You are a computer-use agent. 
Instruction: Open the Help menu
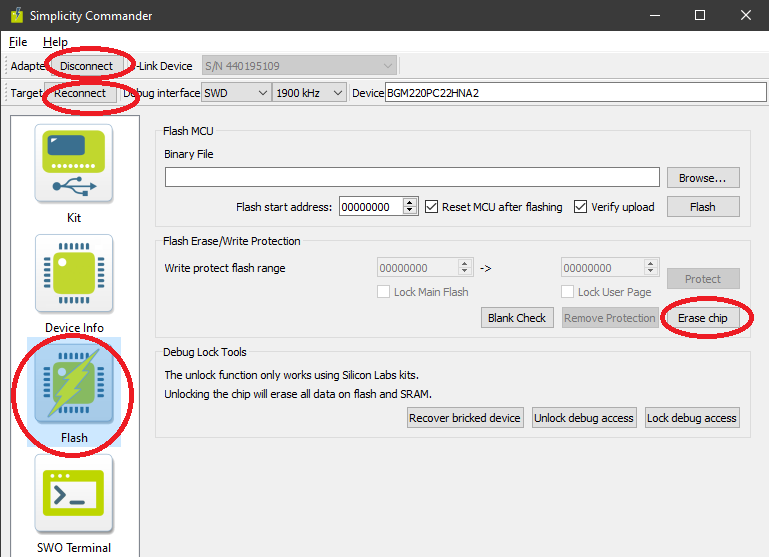click(55, 42)
